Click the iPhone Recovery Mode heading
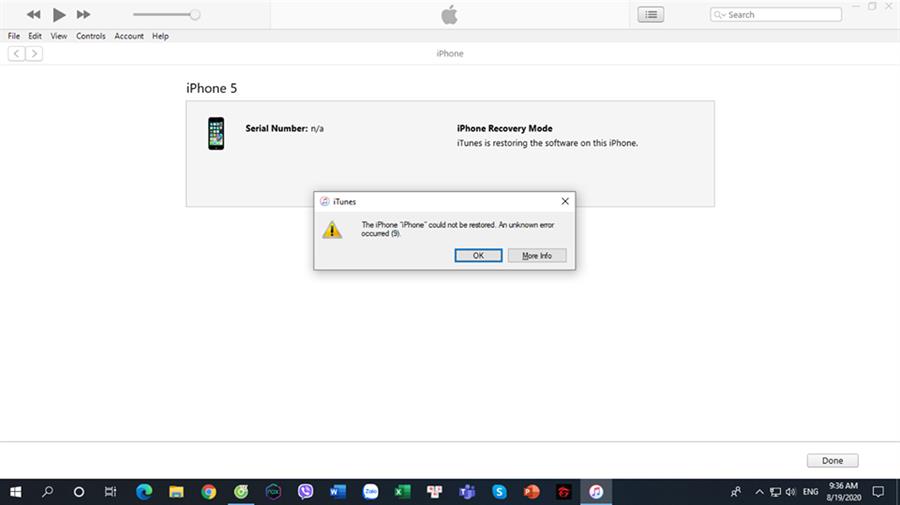 point(505,129)
